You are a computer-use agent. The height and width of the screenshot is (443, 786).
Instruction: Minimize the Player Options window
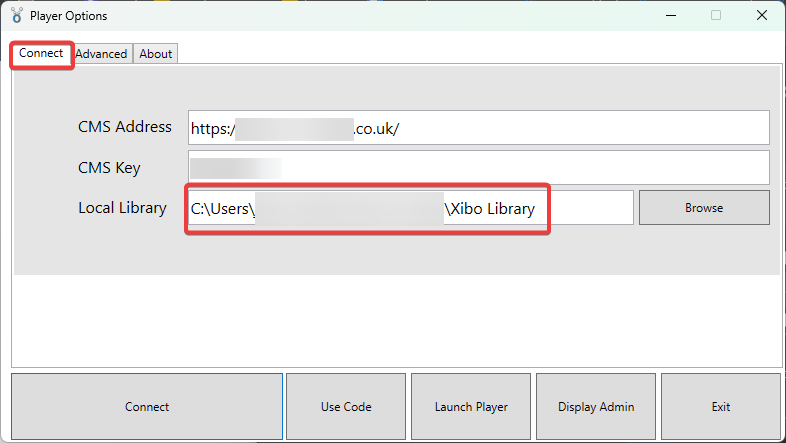pos(671,16)
